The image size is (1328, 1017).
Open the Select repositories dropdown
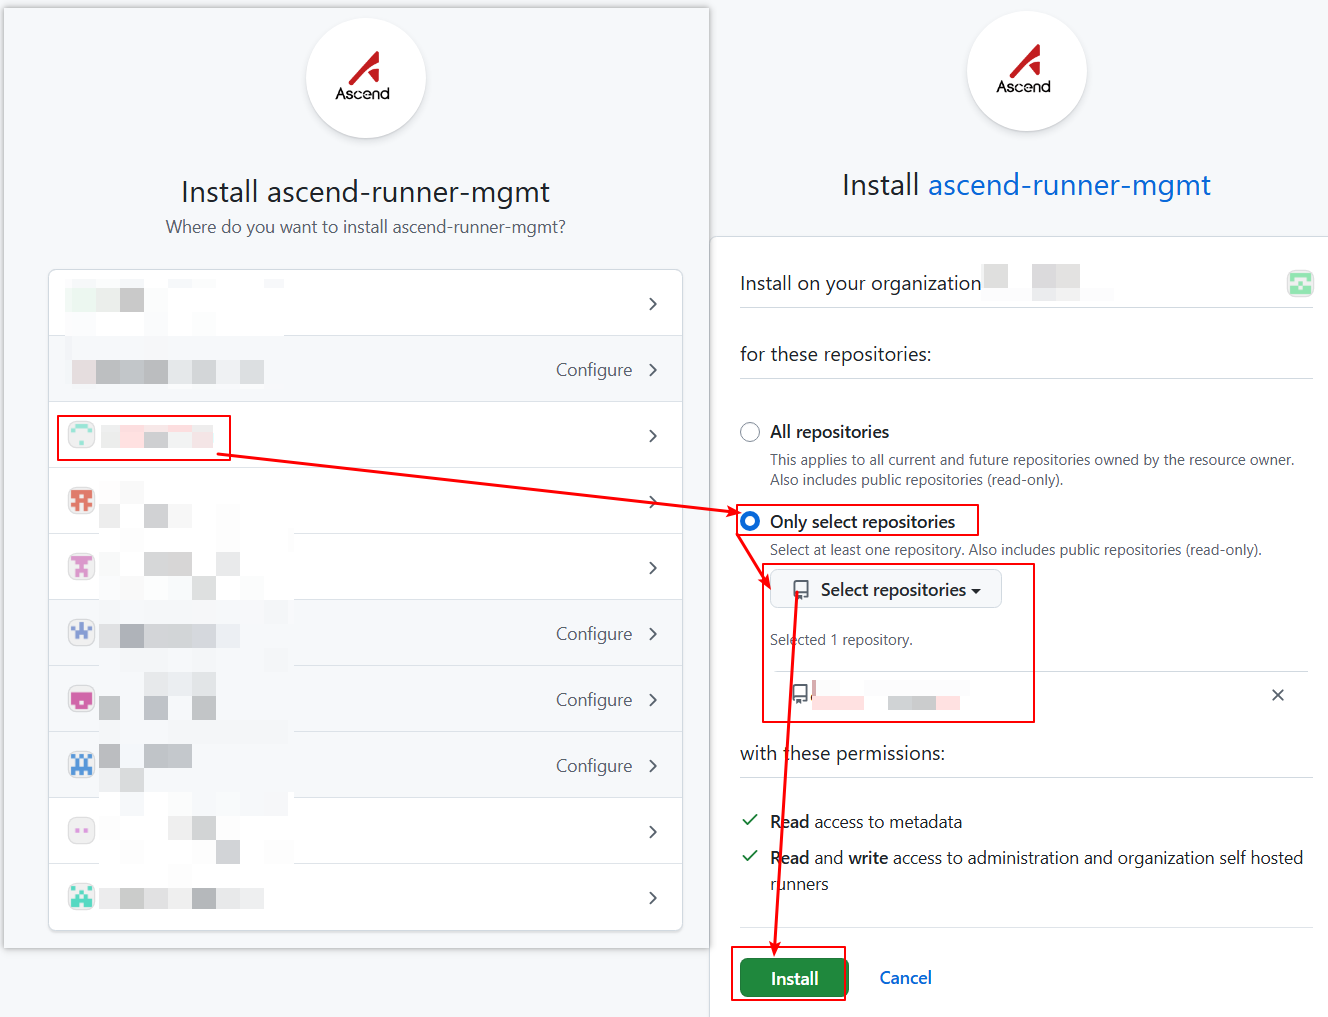886,590
